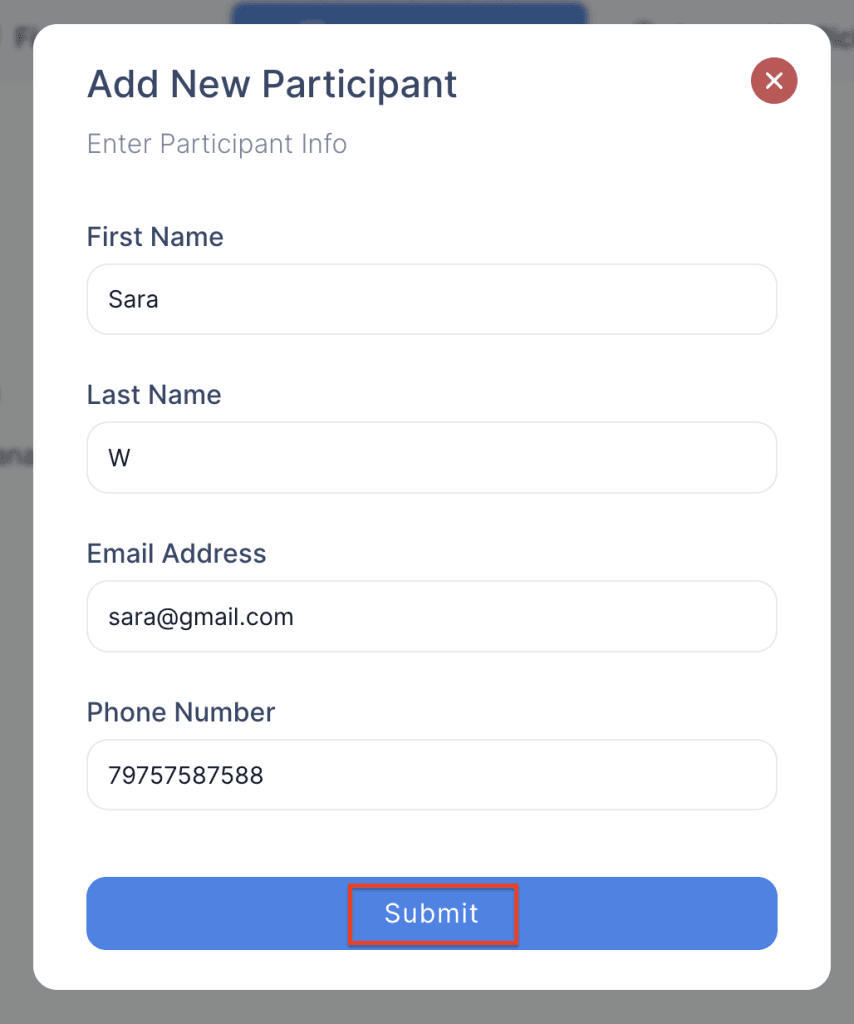Click into the Last Name field

point(432,457)
